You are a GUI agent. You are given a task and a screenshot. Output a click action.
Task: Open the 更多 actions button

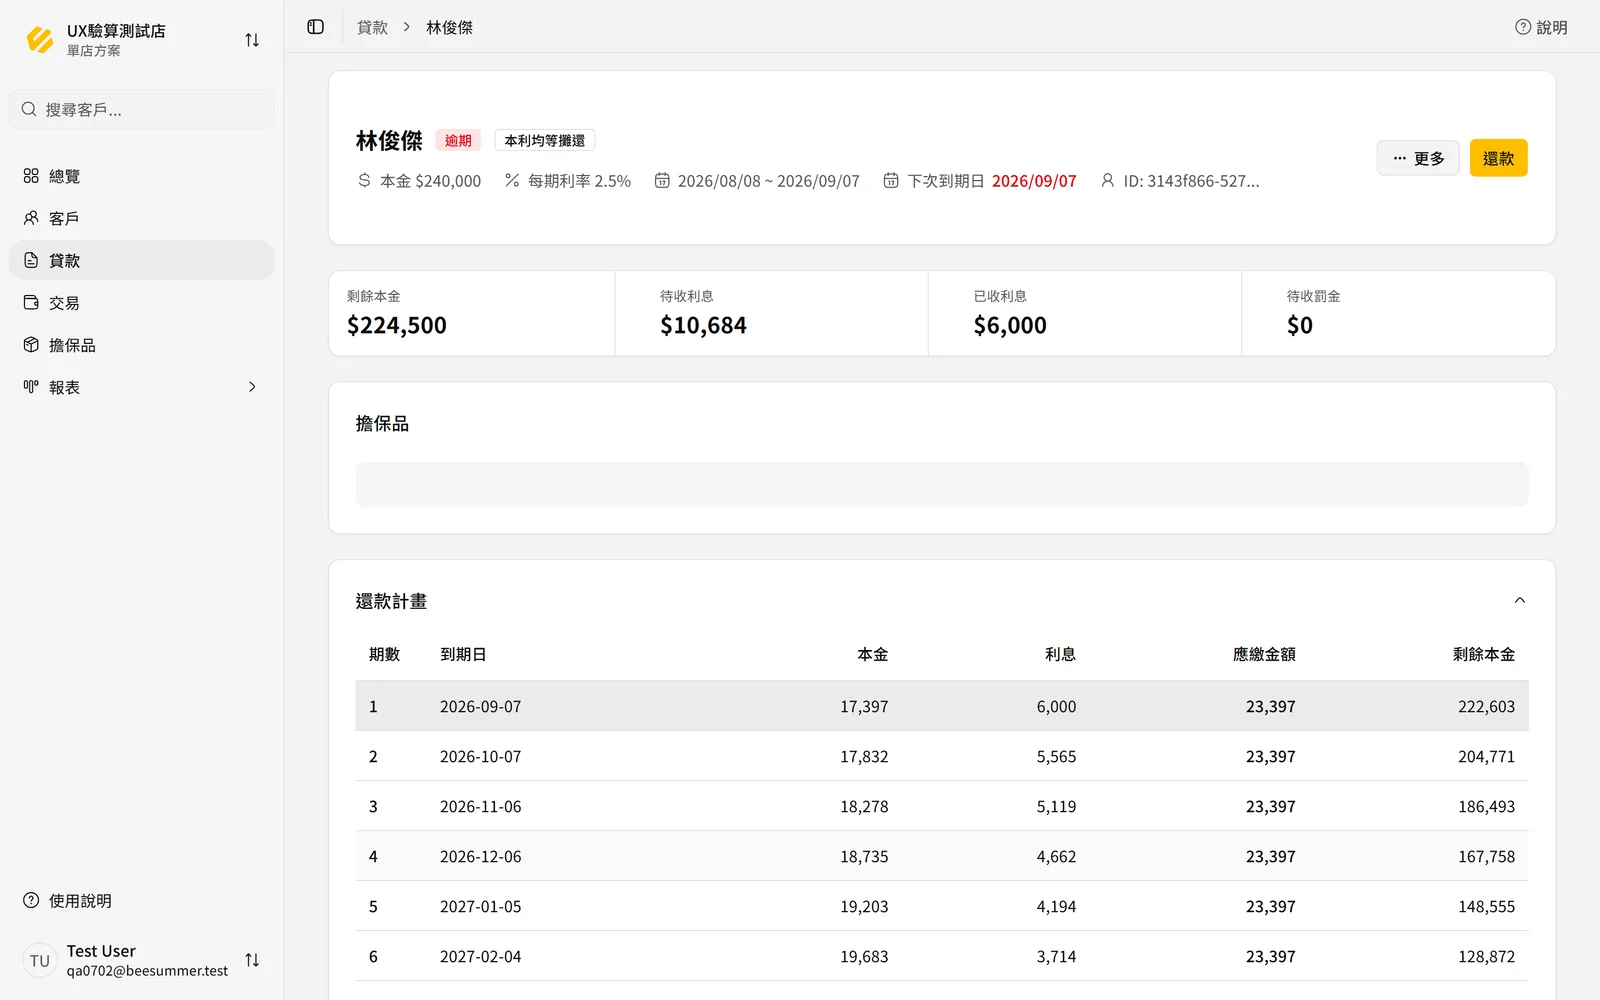pyautogui.click(x=1418, y=158)
